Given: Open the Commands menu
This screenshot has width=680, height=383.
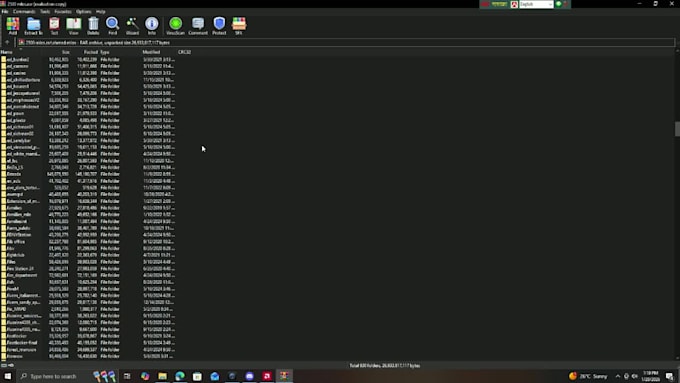Looking at the screenshot, I should (x=24, y=12).
